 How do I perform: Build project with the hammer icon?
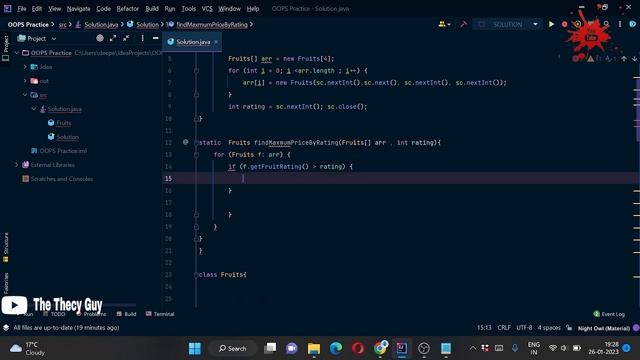coord(463,24)
